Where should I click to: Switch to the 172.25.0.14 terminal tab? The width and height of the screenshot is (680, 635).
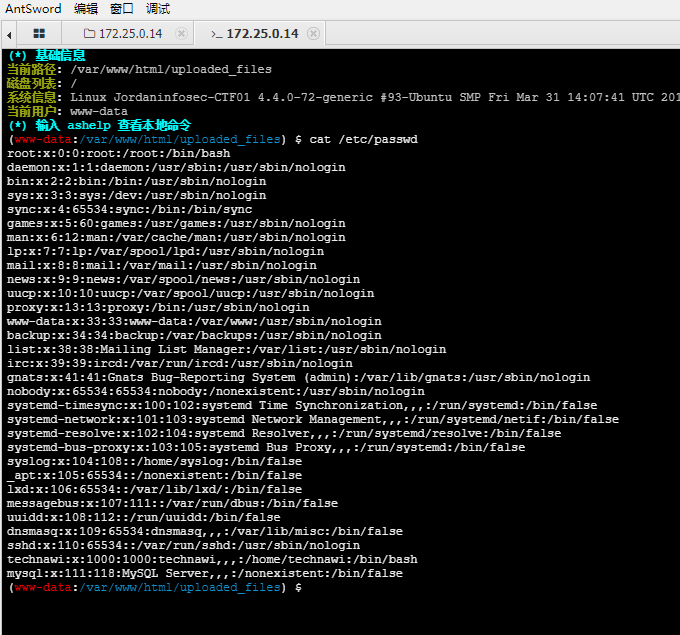click(260, 33)
